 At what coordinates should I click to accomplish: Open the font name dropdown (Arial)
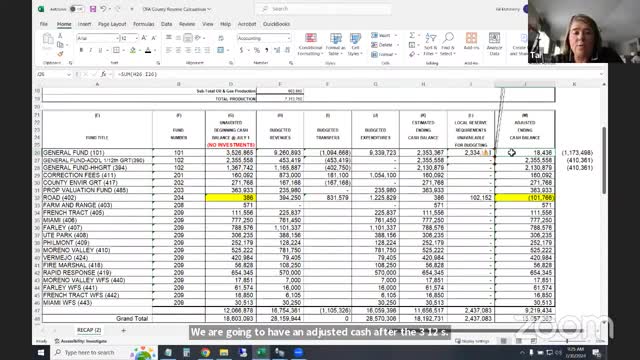point(117,38)
